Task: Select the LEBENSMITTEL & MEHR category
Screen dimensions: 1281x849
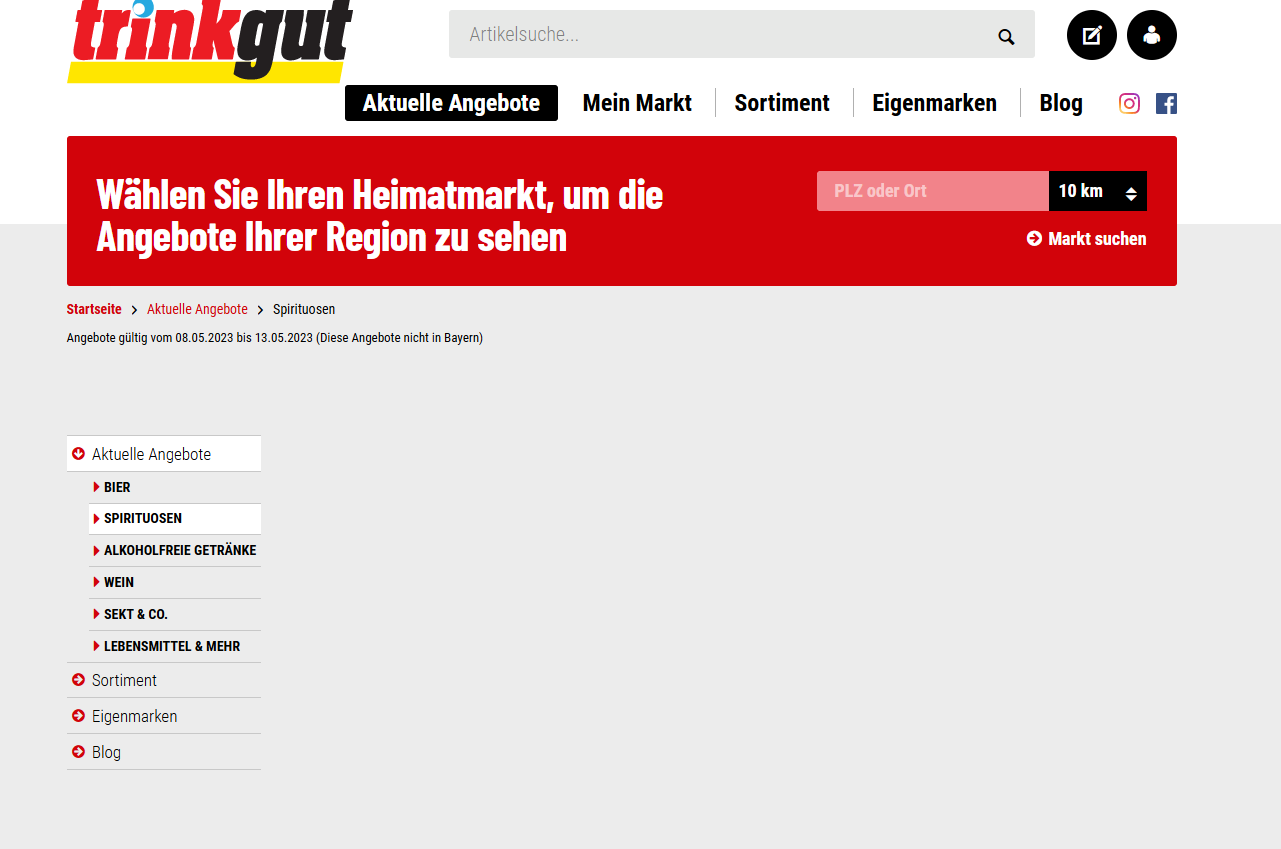Action: pyautogui.click(x=175, y=647)
